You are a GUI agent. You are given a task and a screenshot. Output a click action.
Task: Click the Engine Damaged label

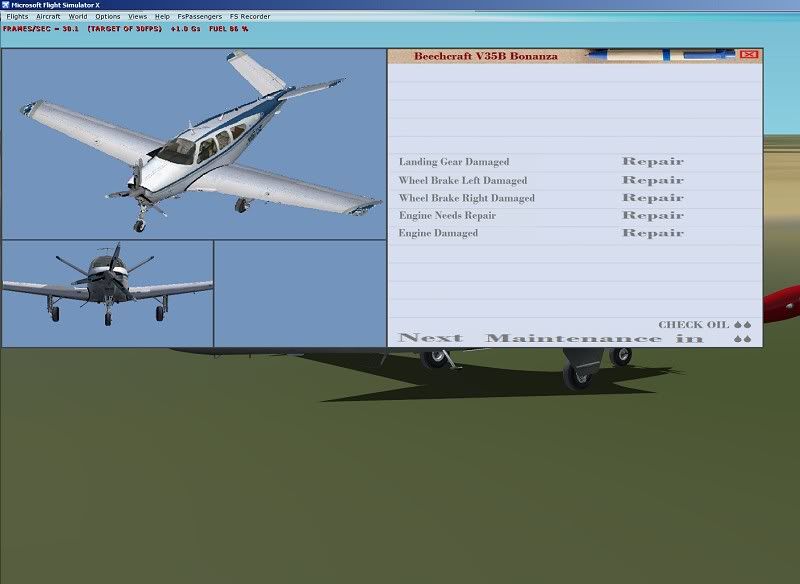[x=438, y=233]
